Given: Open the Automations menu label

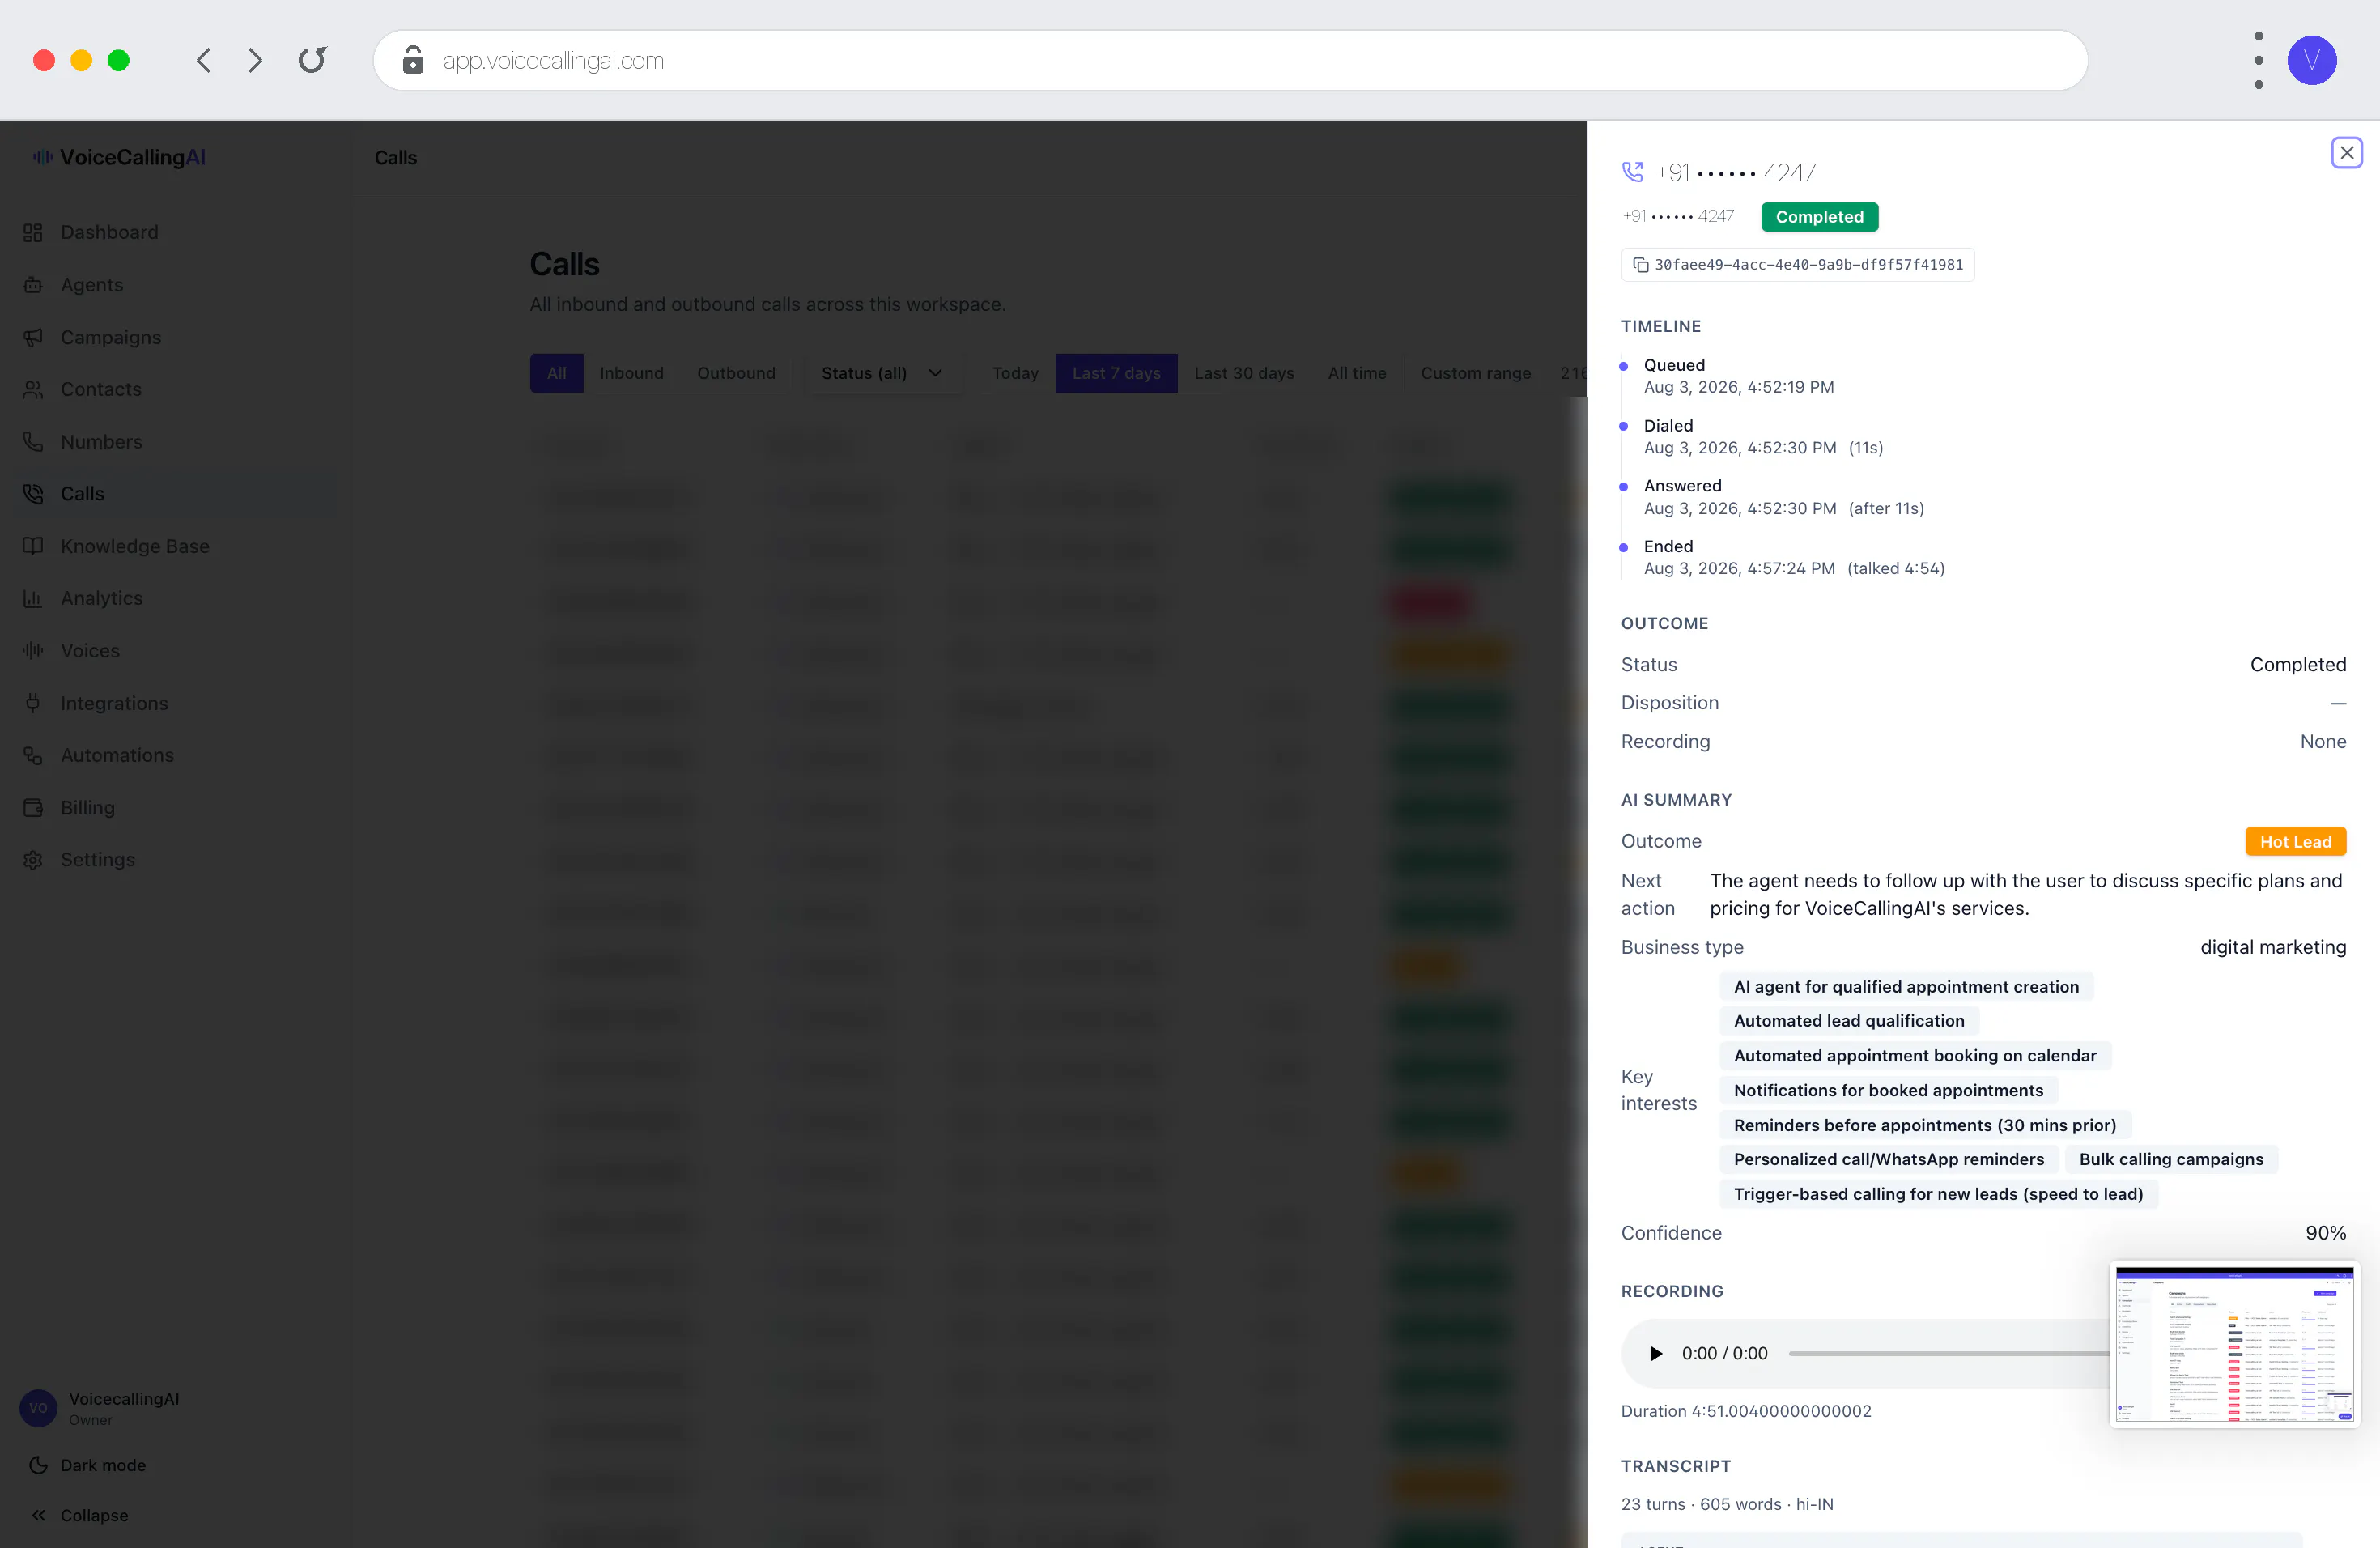Looking at the screenshot, I should (x=117, y=755).
